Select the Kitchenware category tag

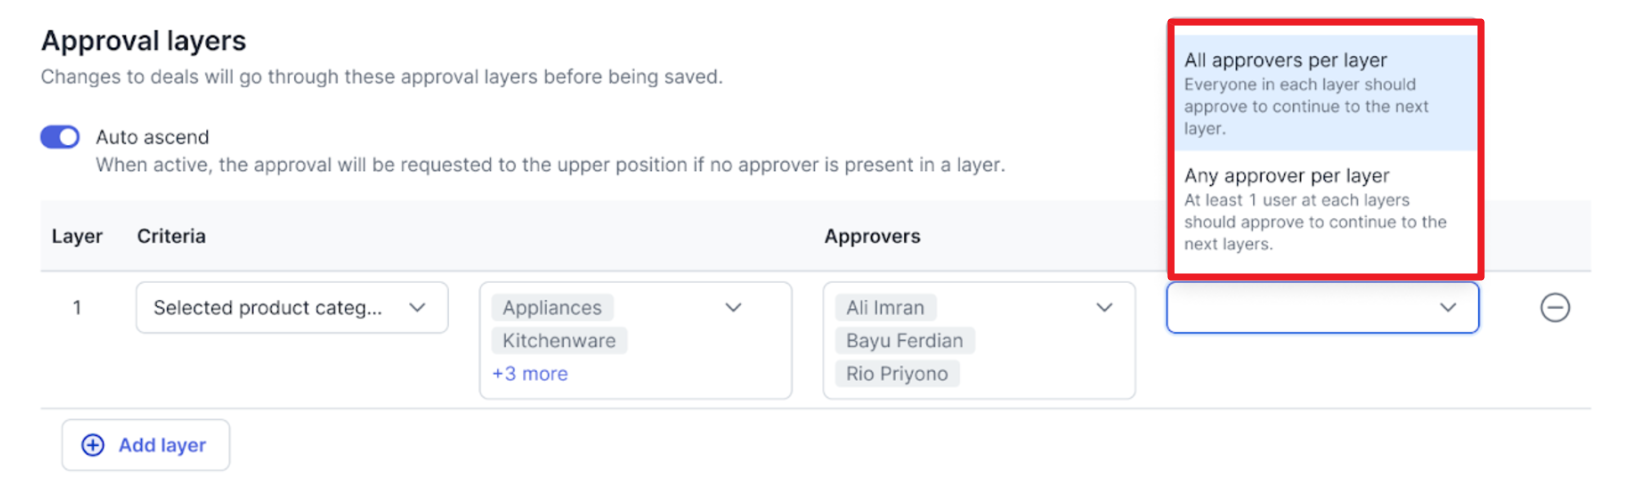(x=559, y=340)
